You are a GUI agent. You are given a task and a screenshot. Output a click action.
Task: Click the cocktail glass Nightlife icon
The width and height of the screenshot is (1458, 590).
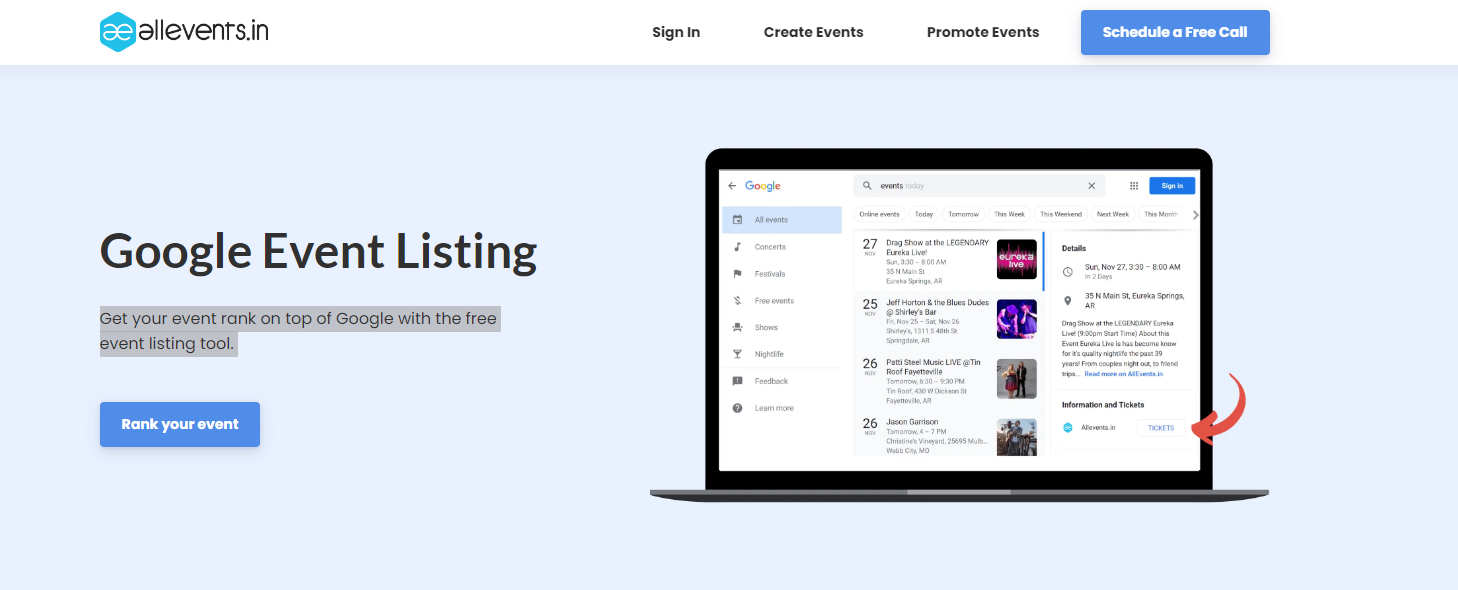point(737,355)
